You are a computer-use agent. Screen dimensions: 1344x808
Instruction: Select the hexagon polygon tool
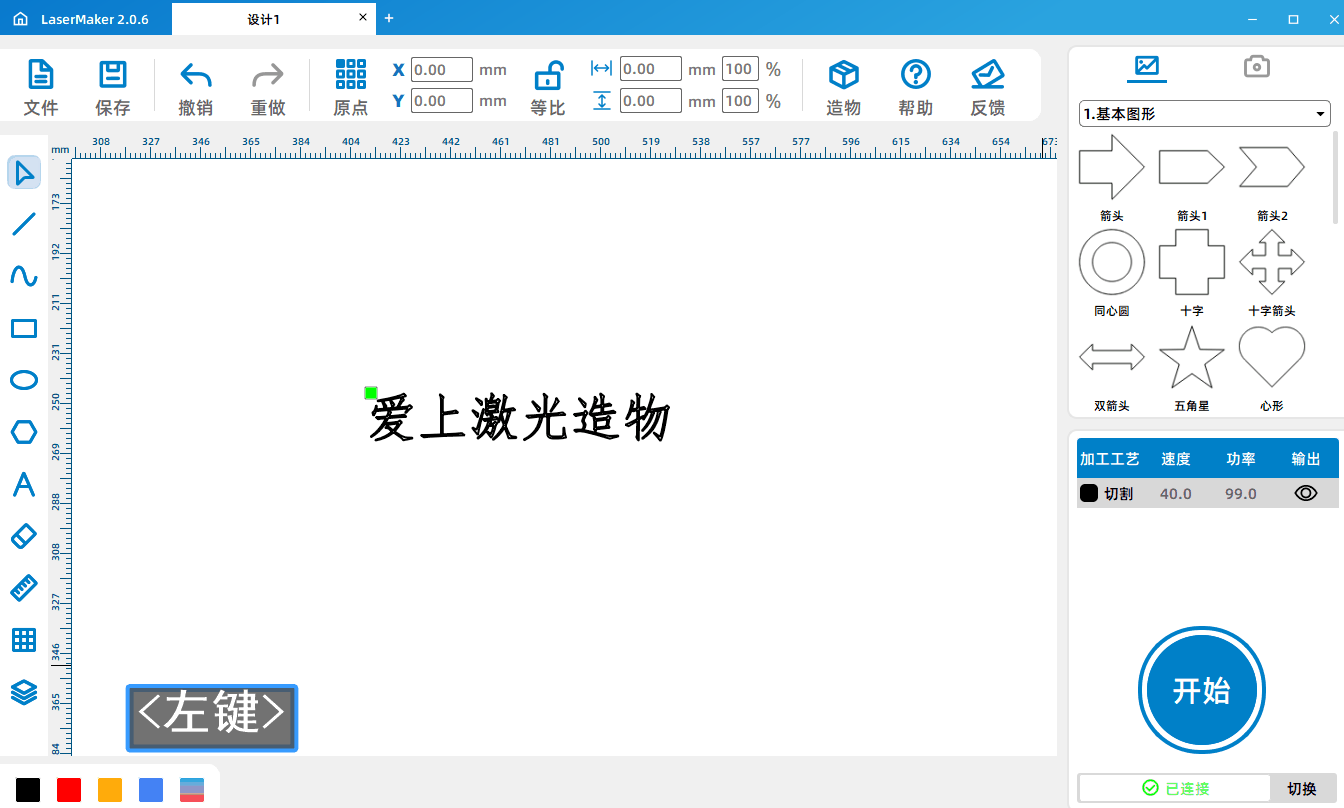coord(24,432)
